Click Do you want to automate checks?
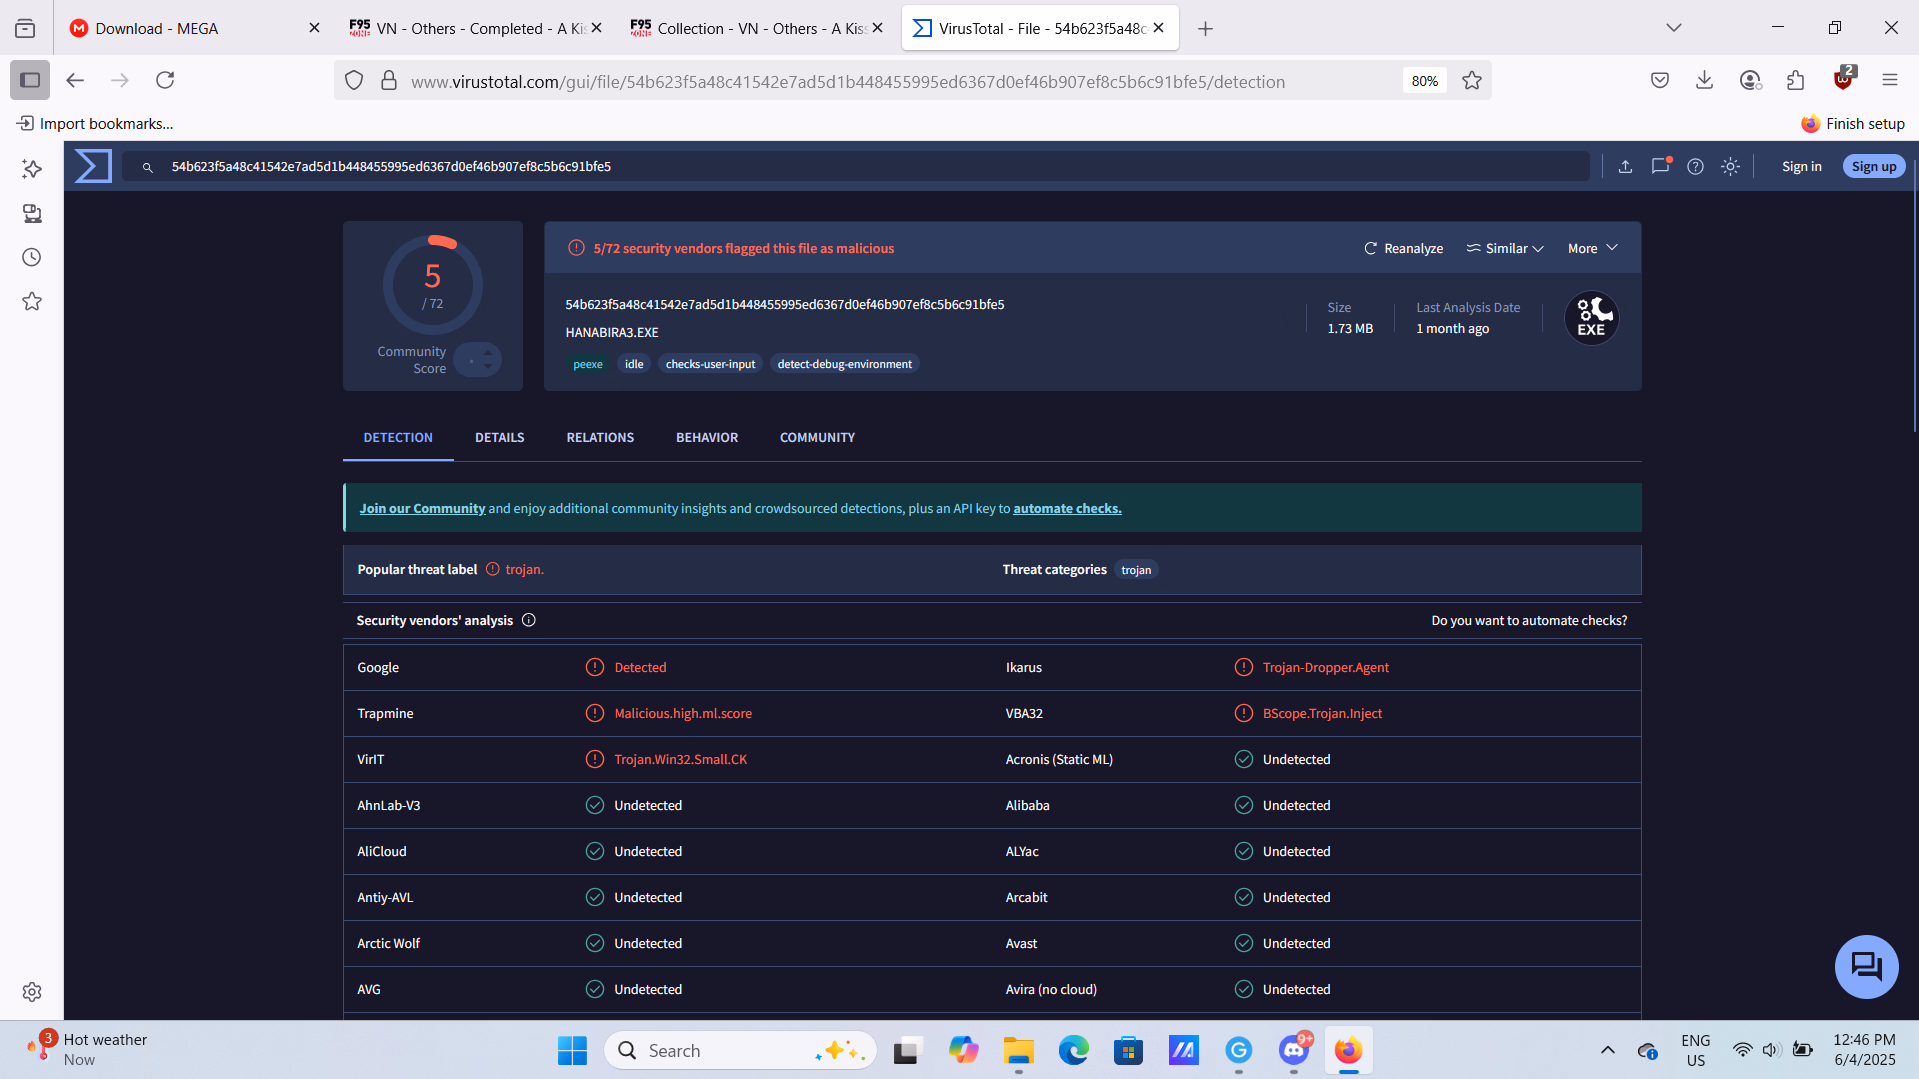Image resolution: width=1919 pixels, height=1079 pixels. [x=1529, y=620]
